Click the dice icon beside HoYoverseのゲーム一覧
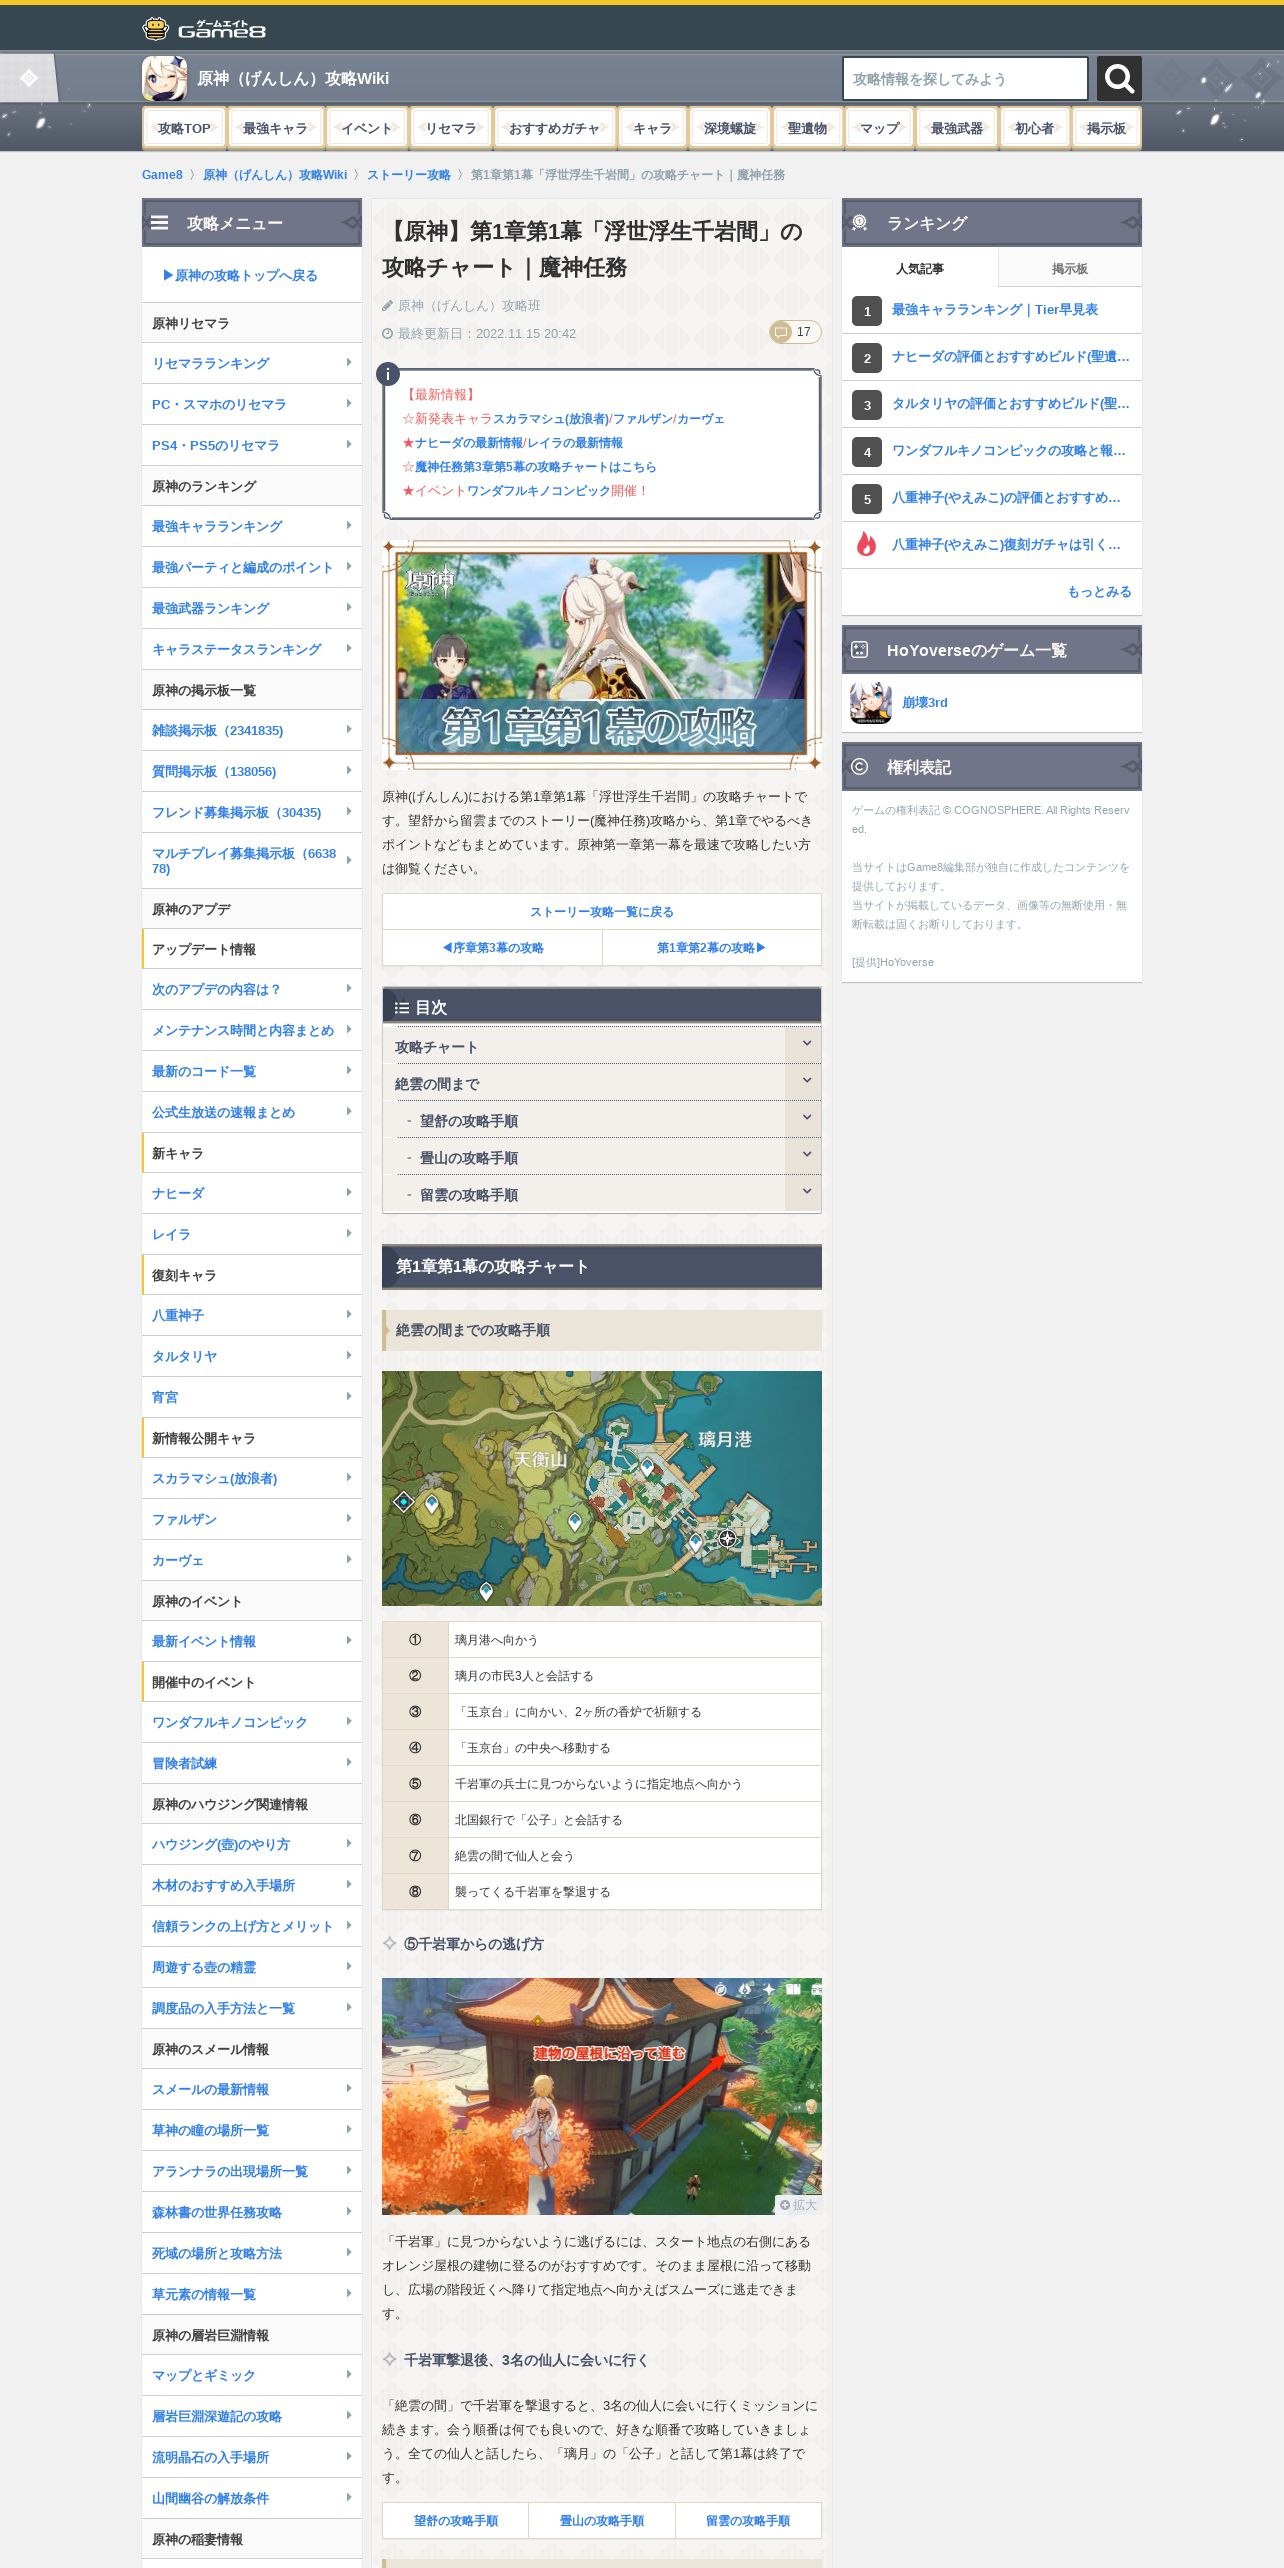 pos(860,650)
